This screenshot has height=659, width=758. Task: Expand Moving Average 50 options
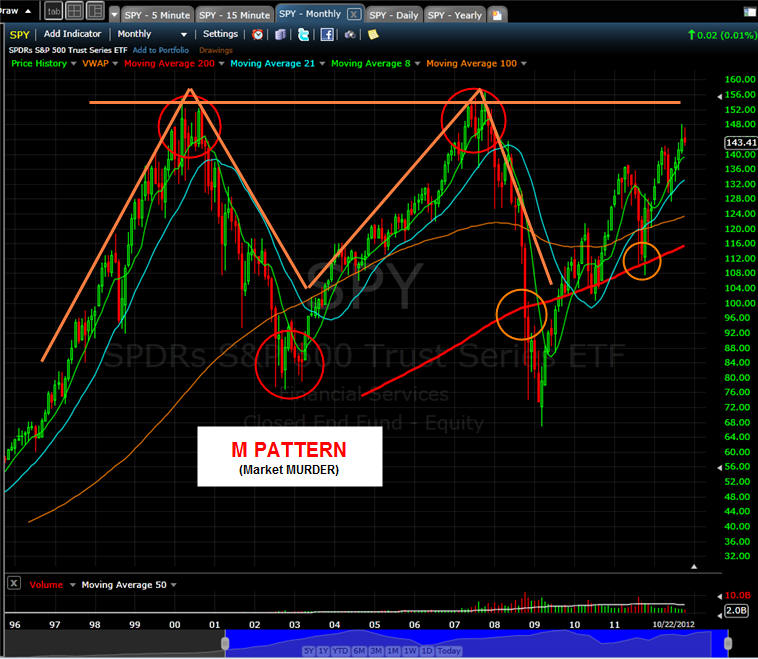(x=174, y=585)
